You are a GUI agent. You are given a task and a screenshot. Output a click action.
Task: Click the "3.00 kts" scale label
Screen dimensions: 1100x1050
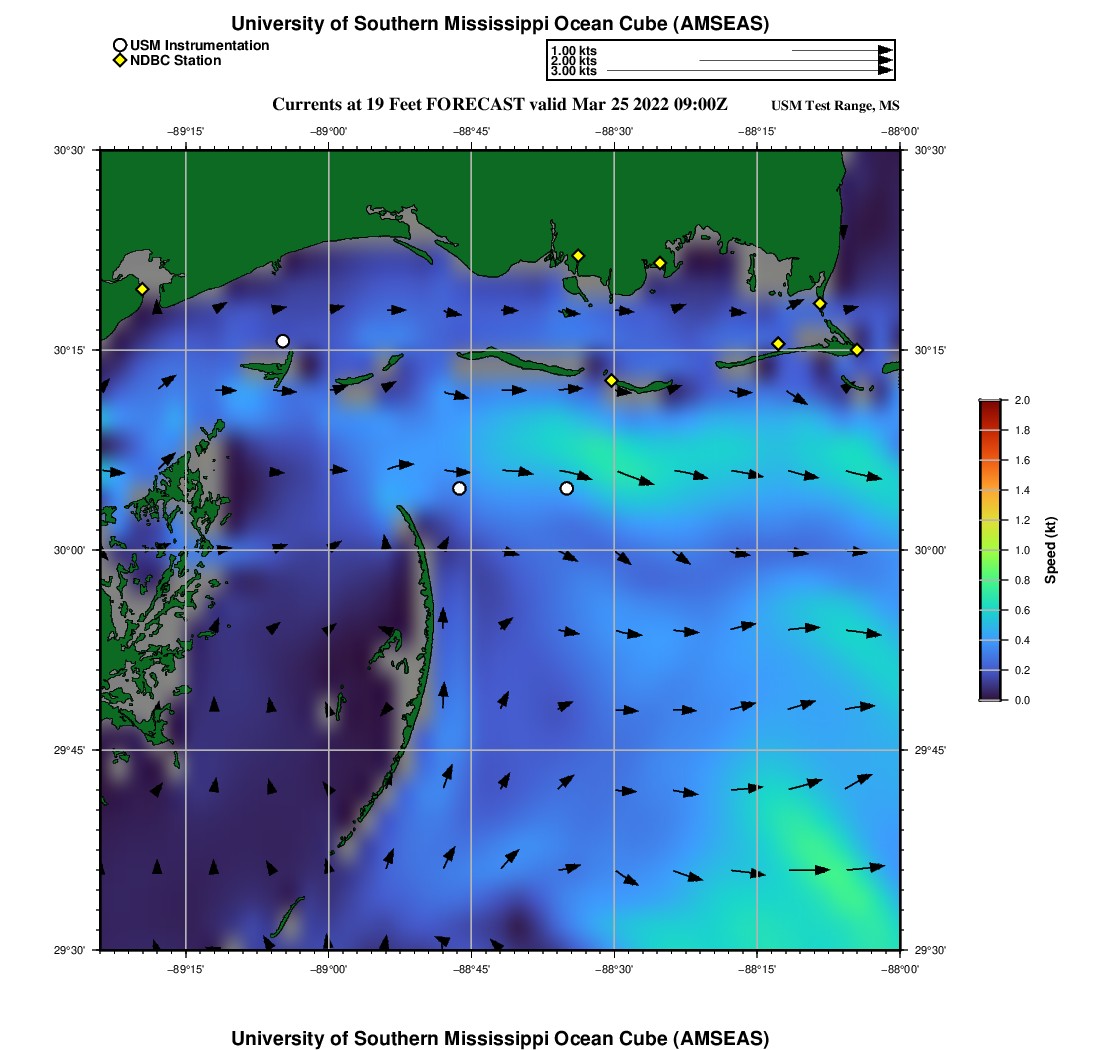coord(574,71)
